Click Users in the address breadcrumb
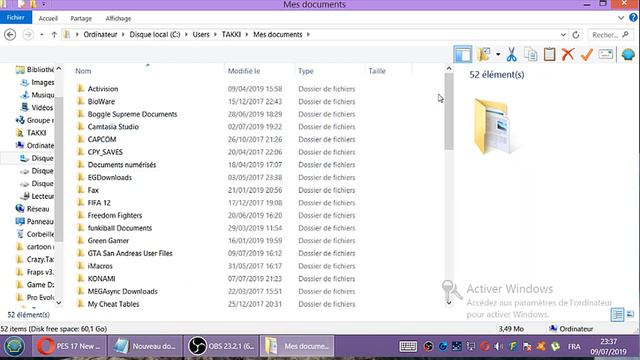The height and width of the screenshot is (360, 640). (201, 35)
